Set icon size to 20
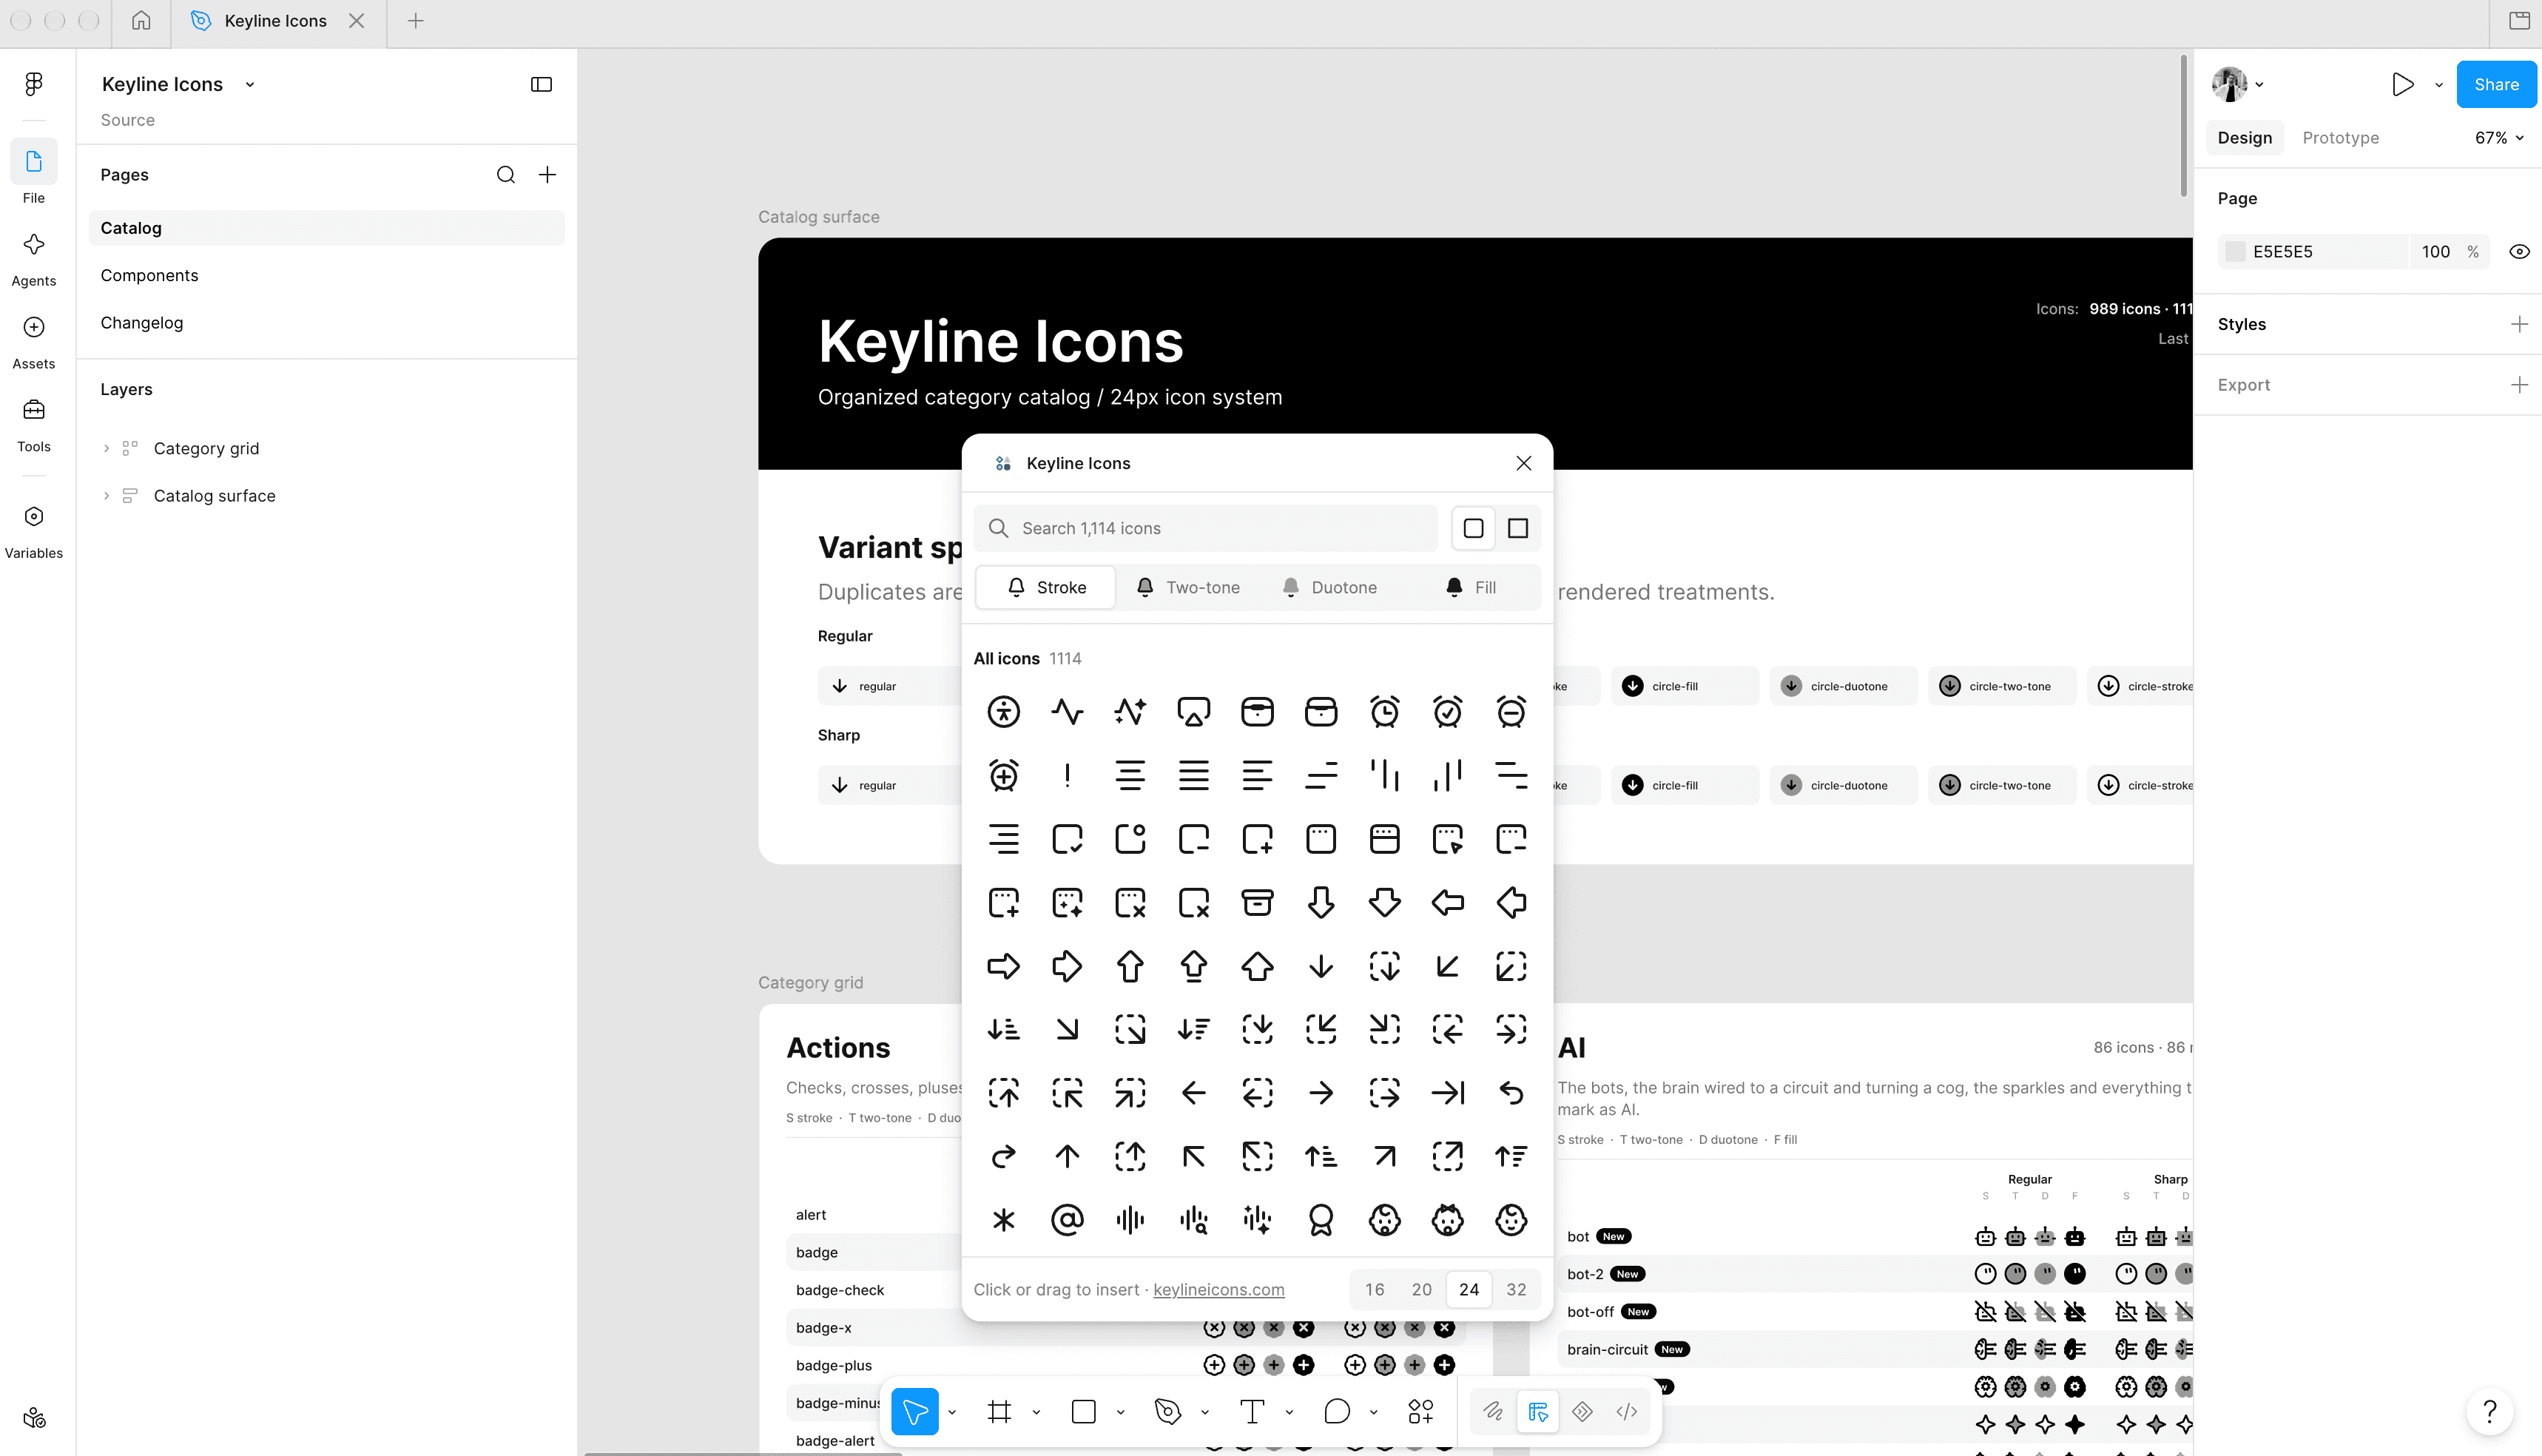Image resolution: width=2542 pixels, height=1456 pixels. tap(1421, 1289)
